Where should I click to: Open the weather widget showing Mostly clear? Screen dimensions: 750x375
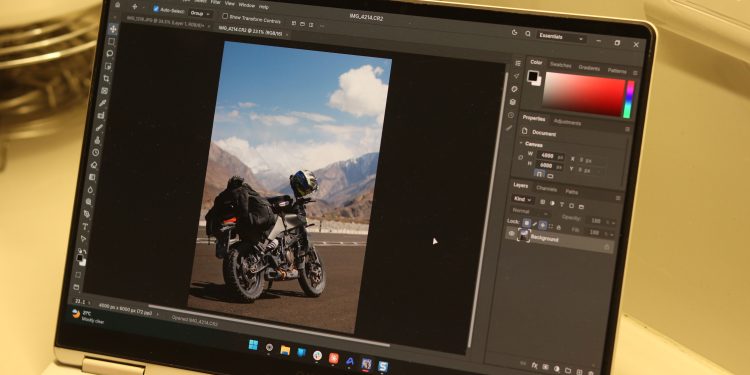click(88, 316)
